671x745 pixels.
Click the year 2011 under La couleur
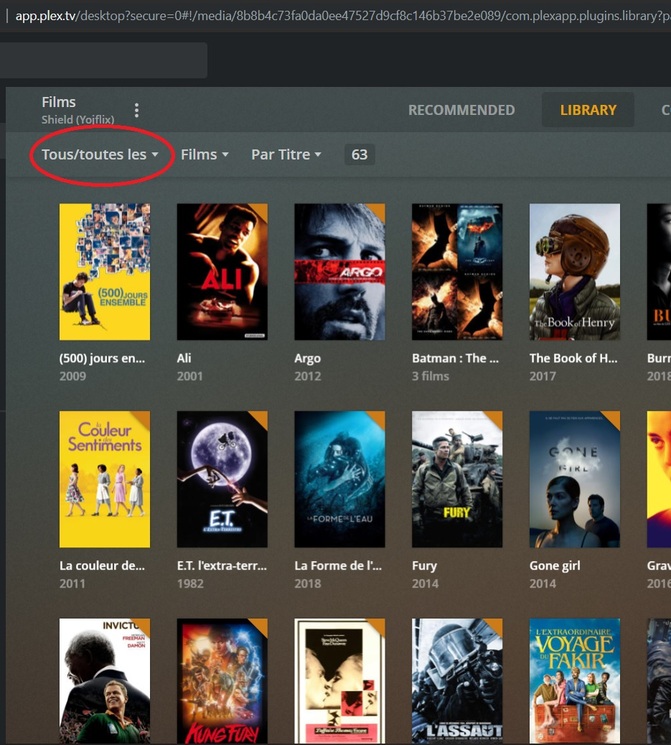(x=72, y=583)
